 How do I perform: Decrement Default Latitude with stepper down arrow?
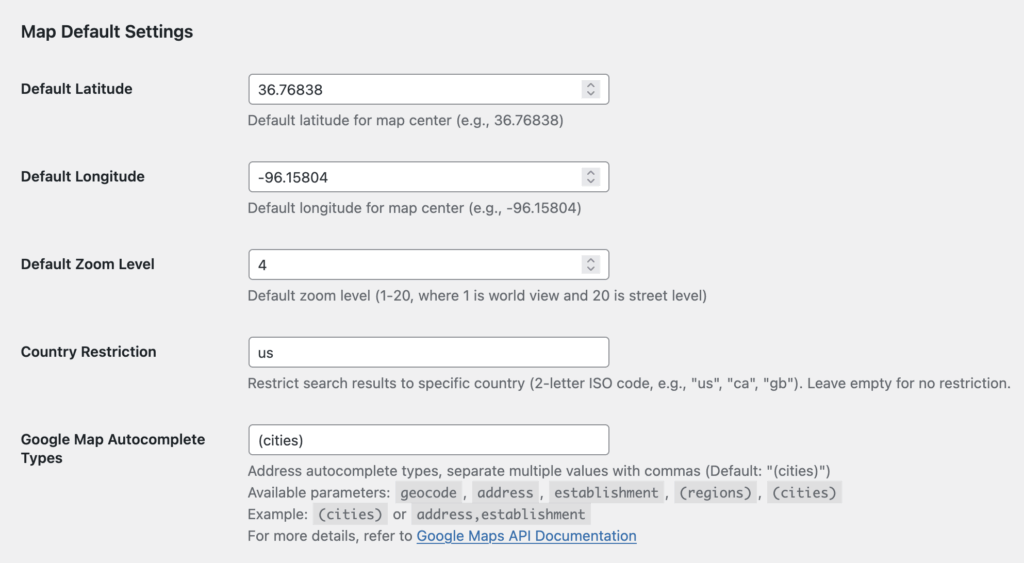[591, 95]
